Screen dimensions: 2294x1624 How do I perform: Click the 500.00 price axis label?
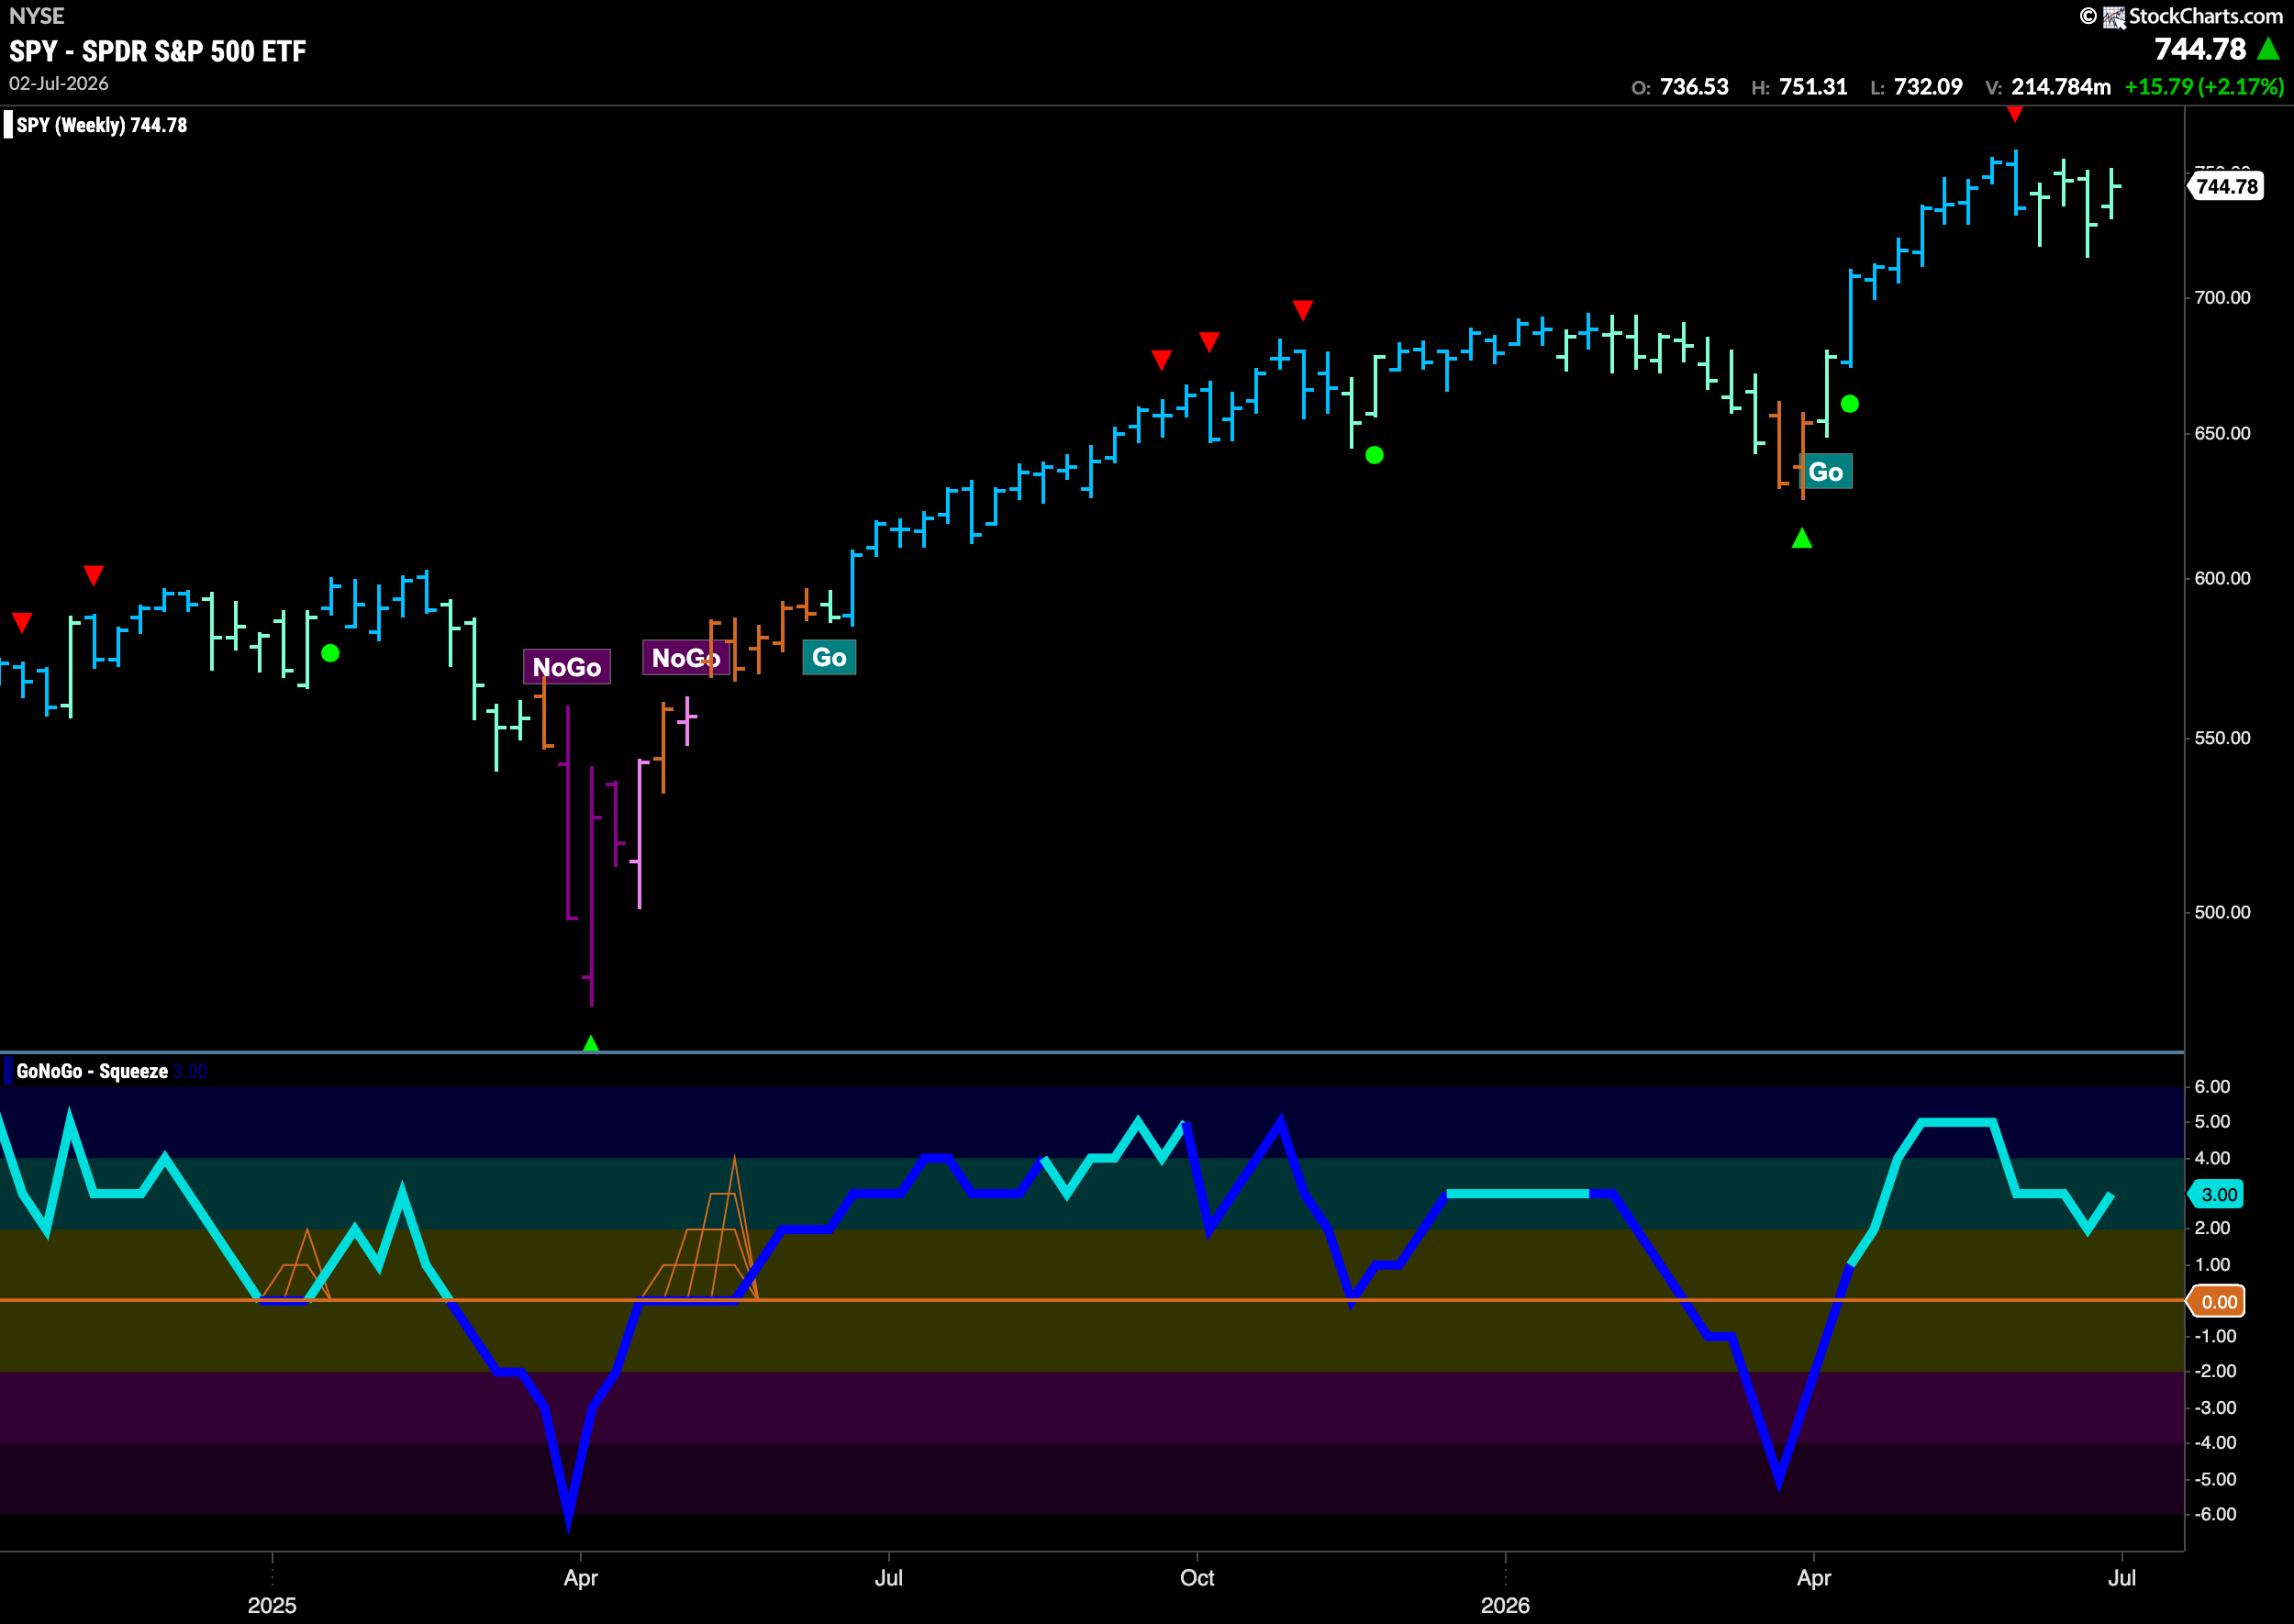(x=2221, y=912)
